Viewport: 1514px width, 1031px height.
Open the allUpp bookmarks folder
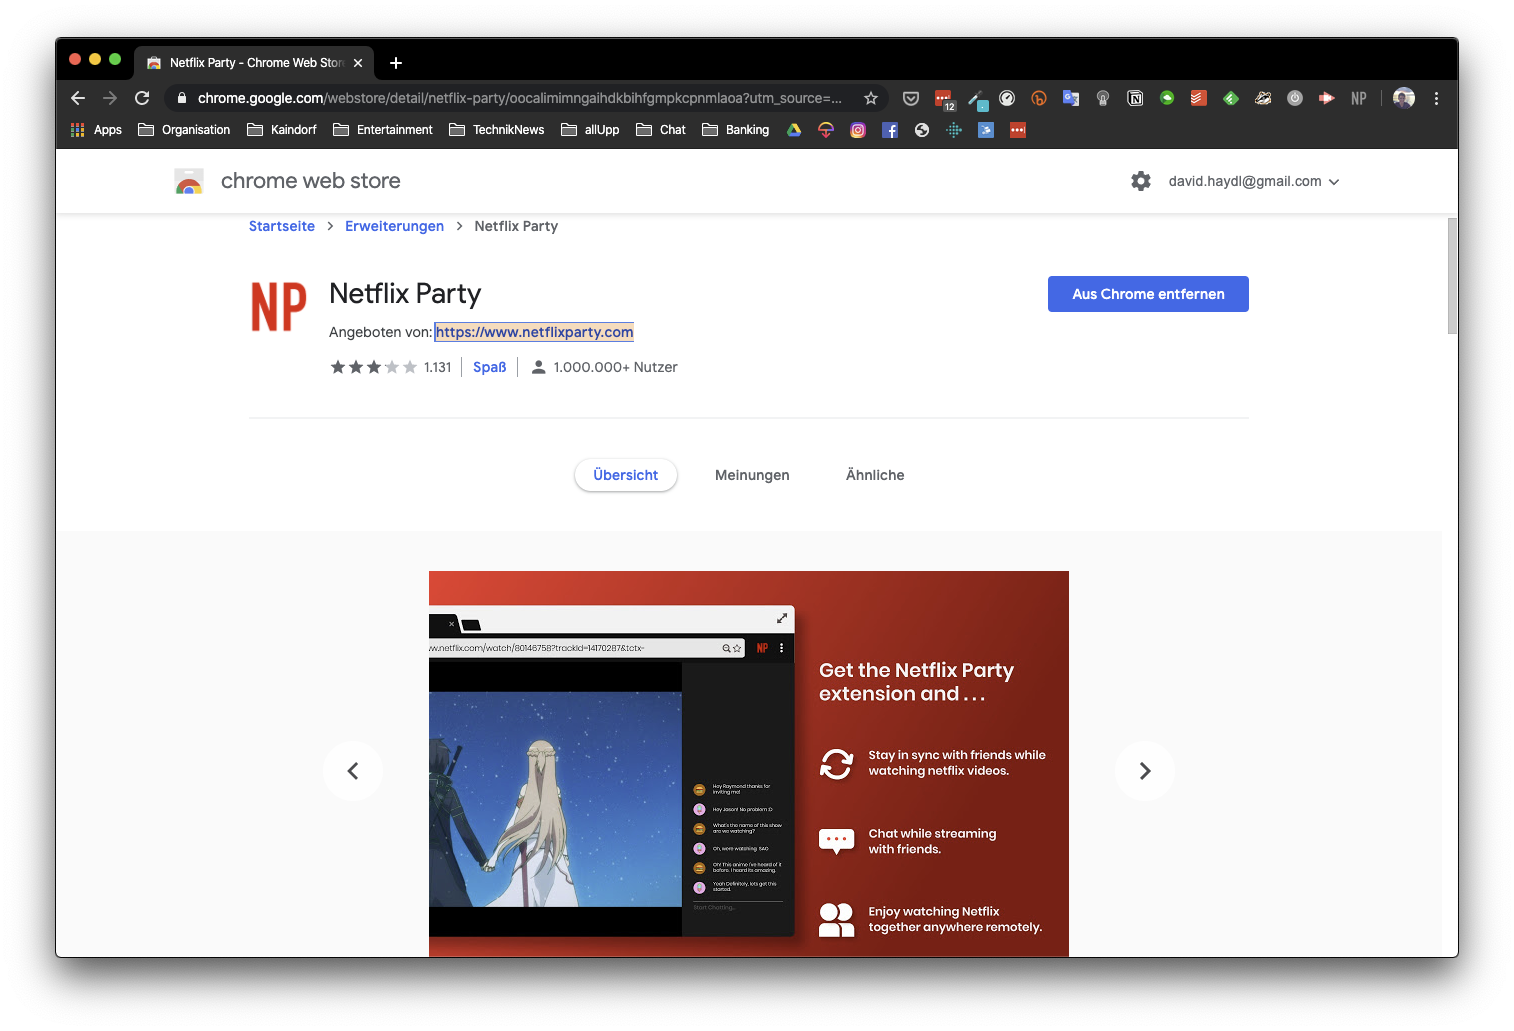click(x=590, y=130)
